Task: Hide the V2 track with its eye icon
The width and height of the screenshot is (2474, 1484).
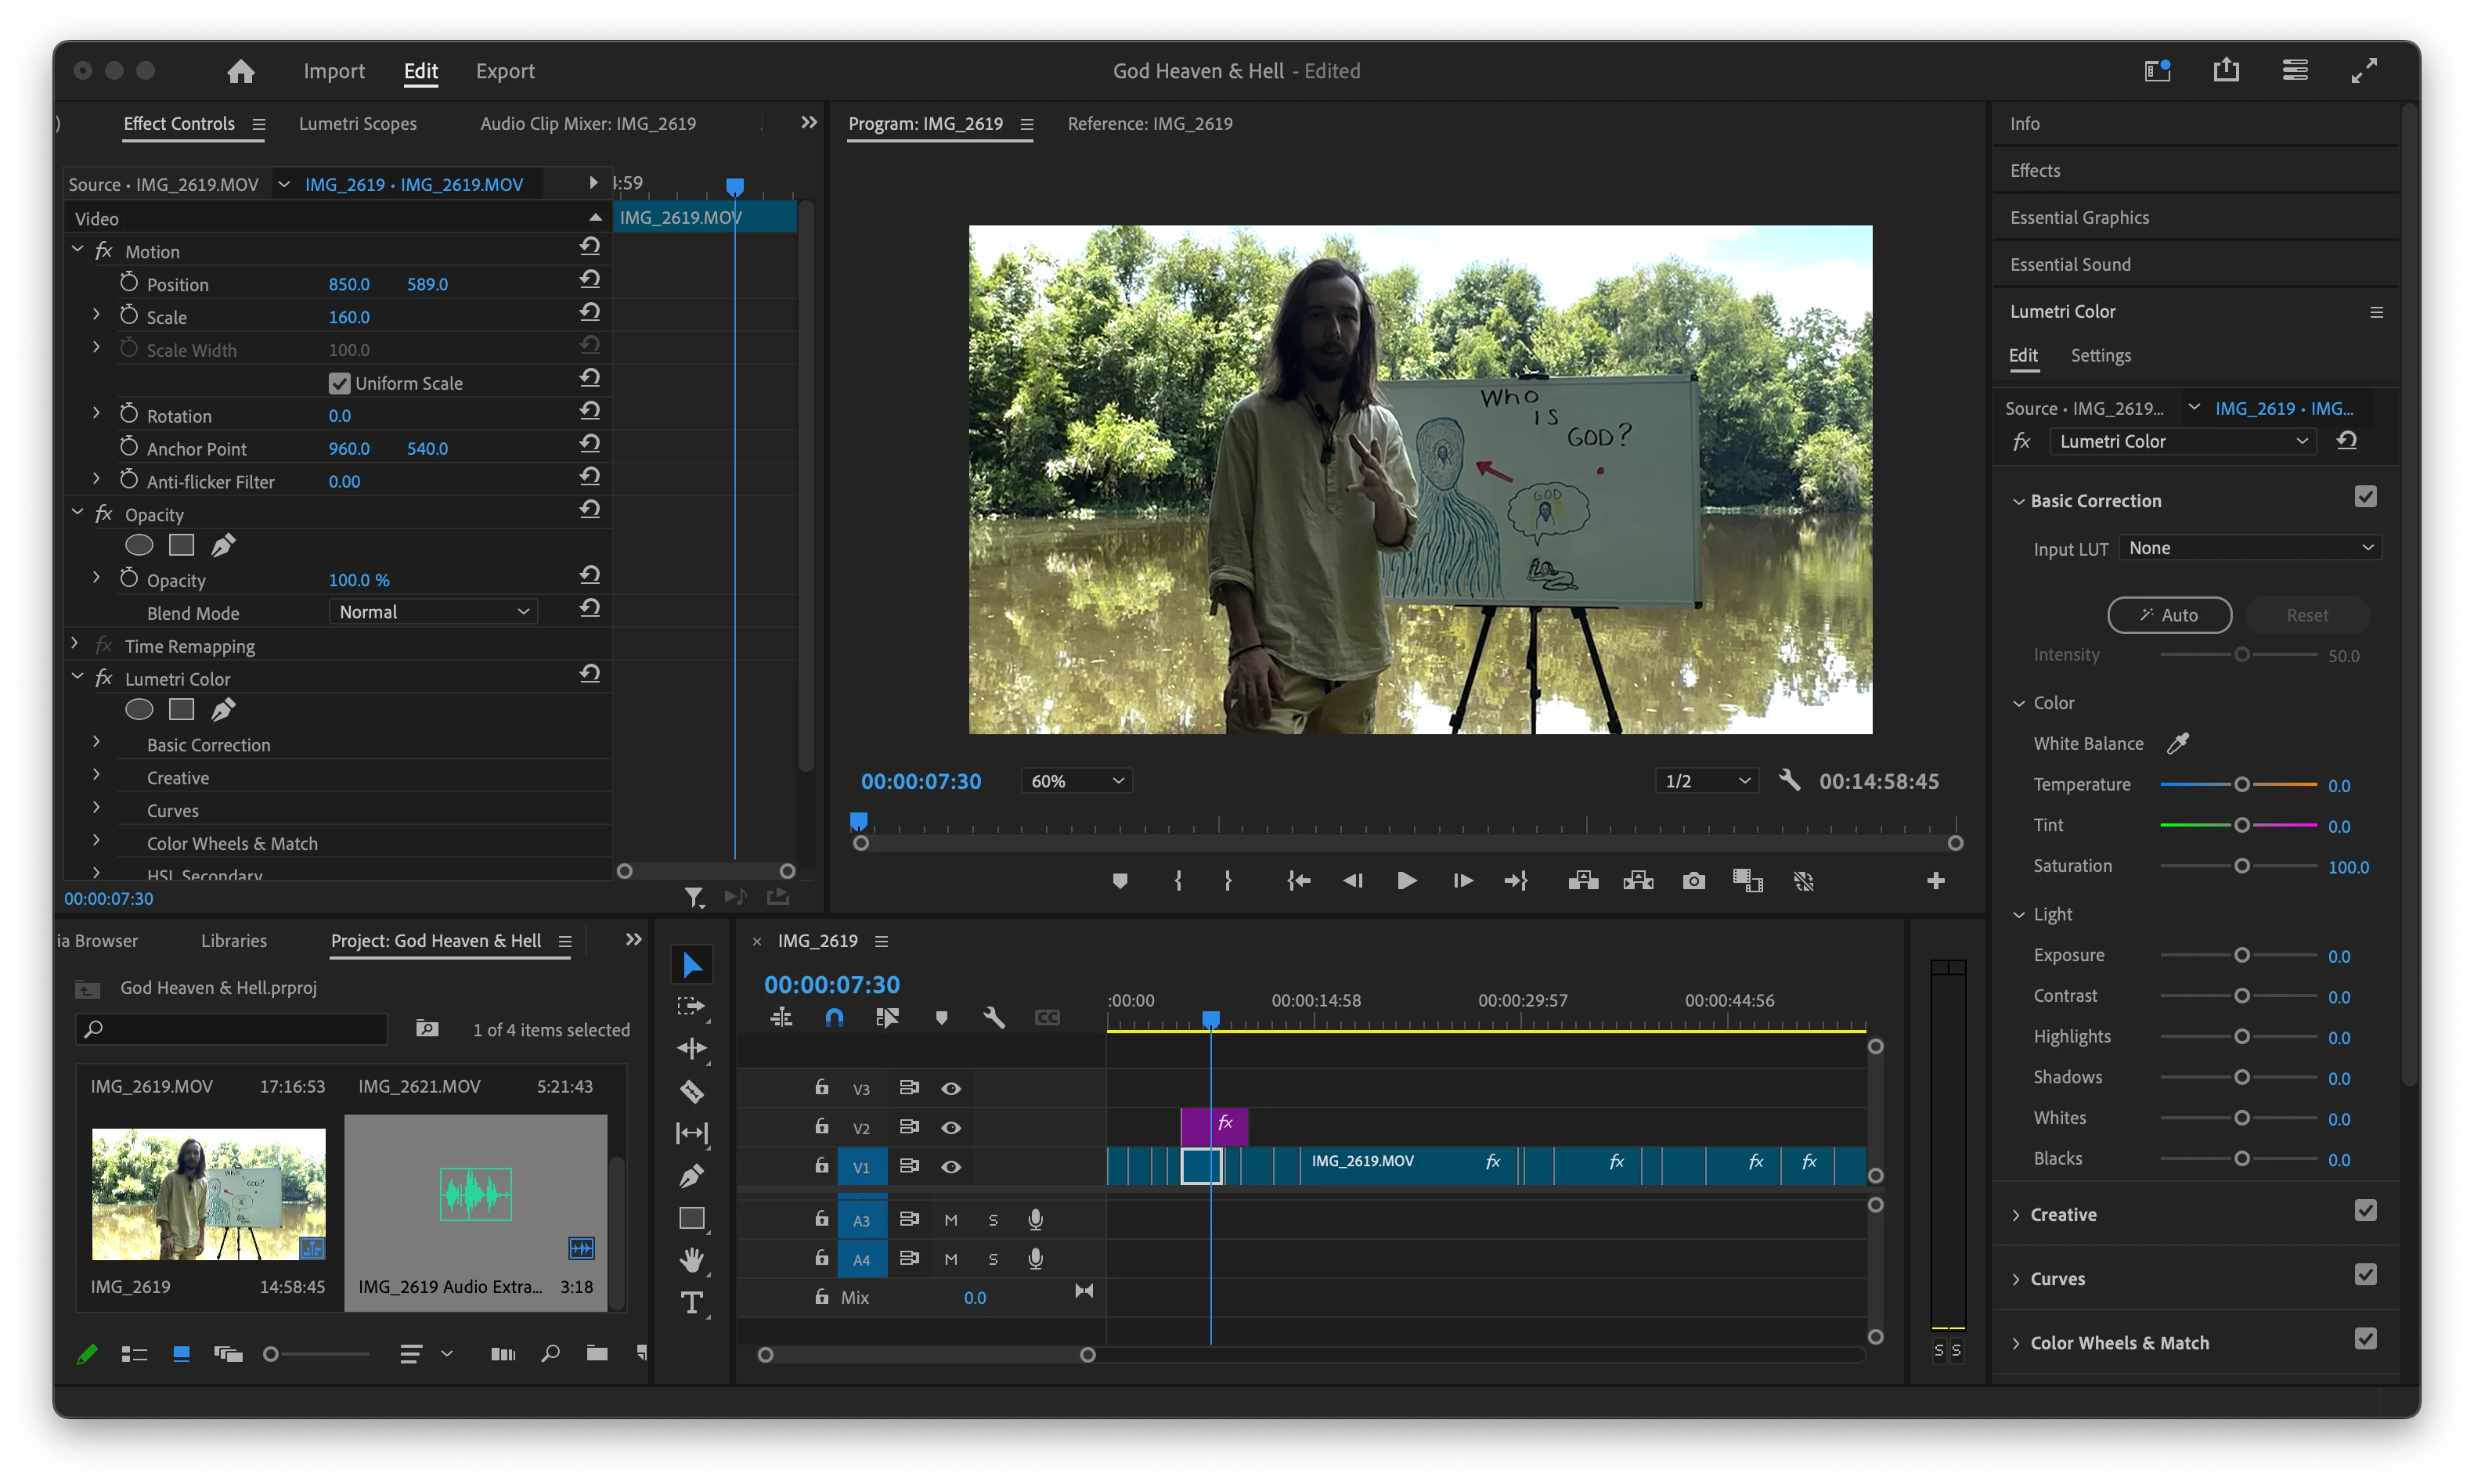Action: 951,1128
